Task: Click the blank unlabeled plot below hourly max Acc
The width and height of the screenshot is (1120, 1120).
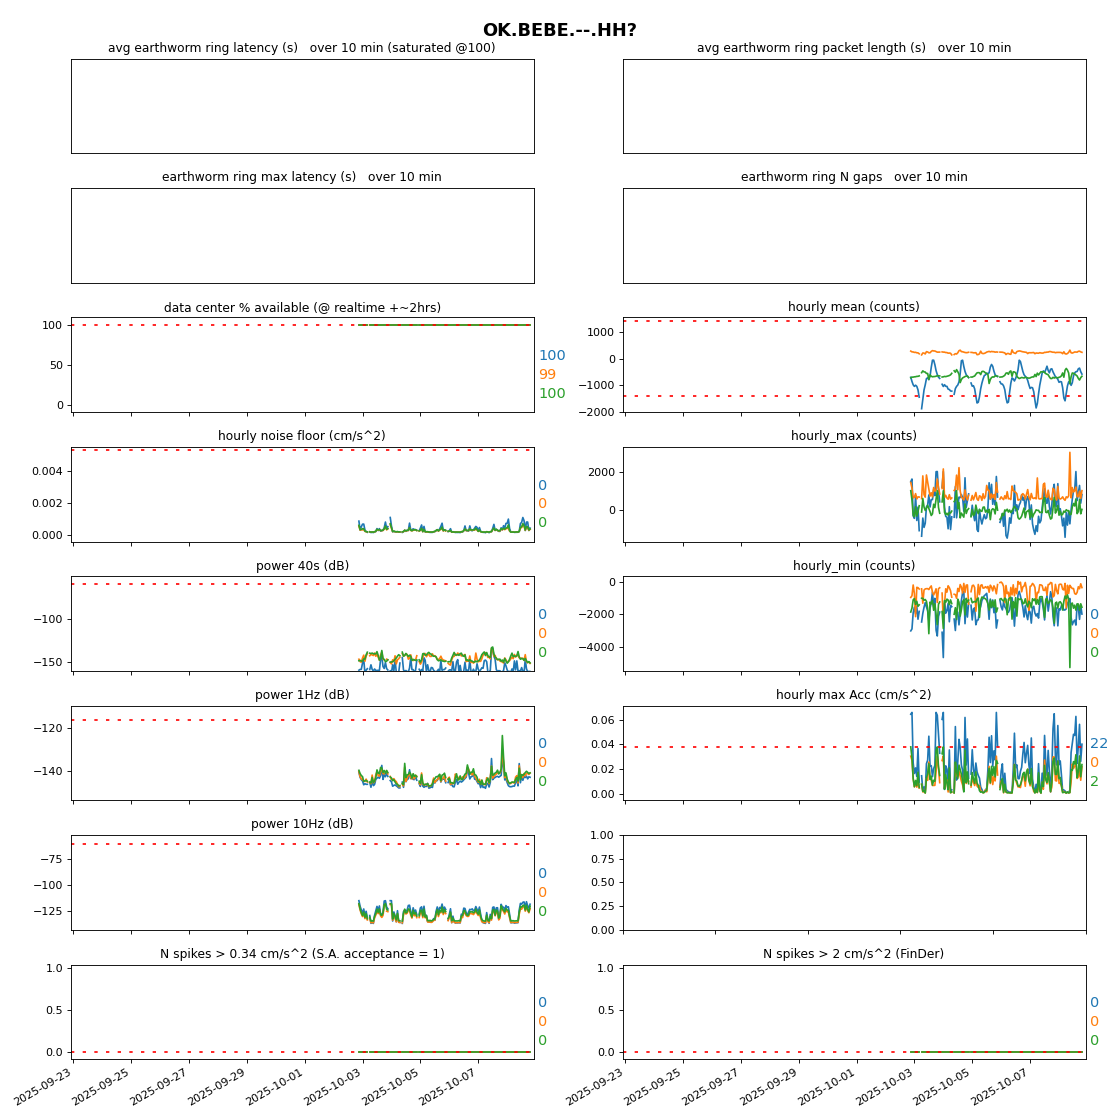Action: pyautogui.click(x=854, y=882)
